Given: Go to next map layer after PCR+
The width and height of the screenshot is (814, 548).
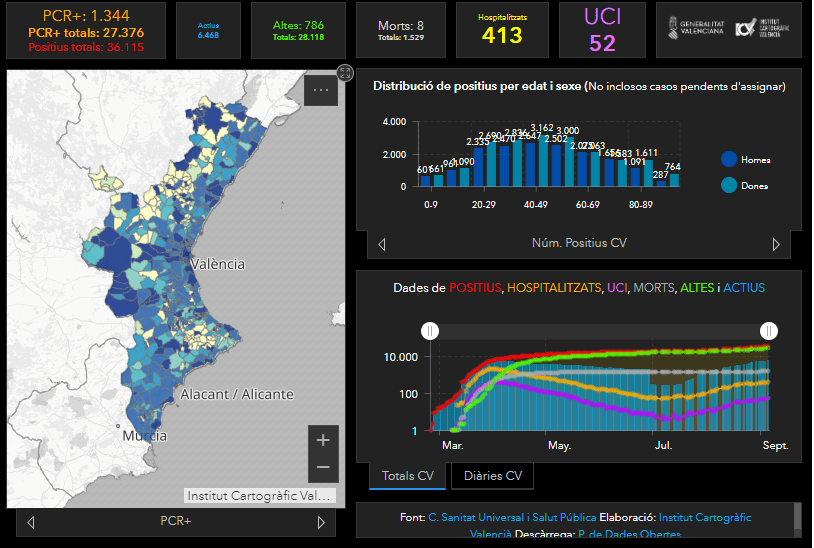Looking at the screenshot, I should (321, 522).
